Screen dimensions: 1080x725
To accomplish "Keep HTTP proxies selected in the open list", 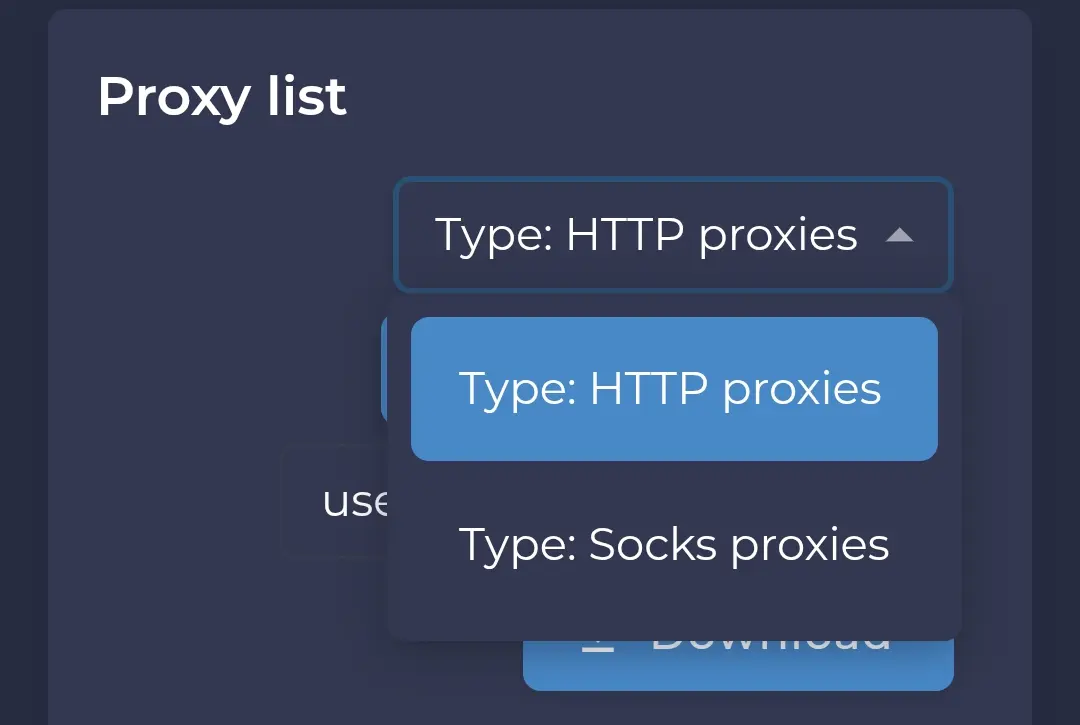I will pyautogui.click(x=674, y=389).
